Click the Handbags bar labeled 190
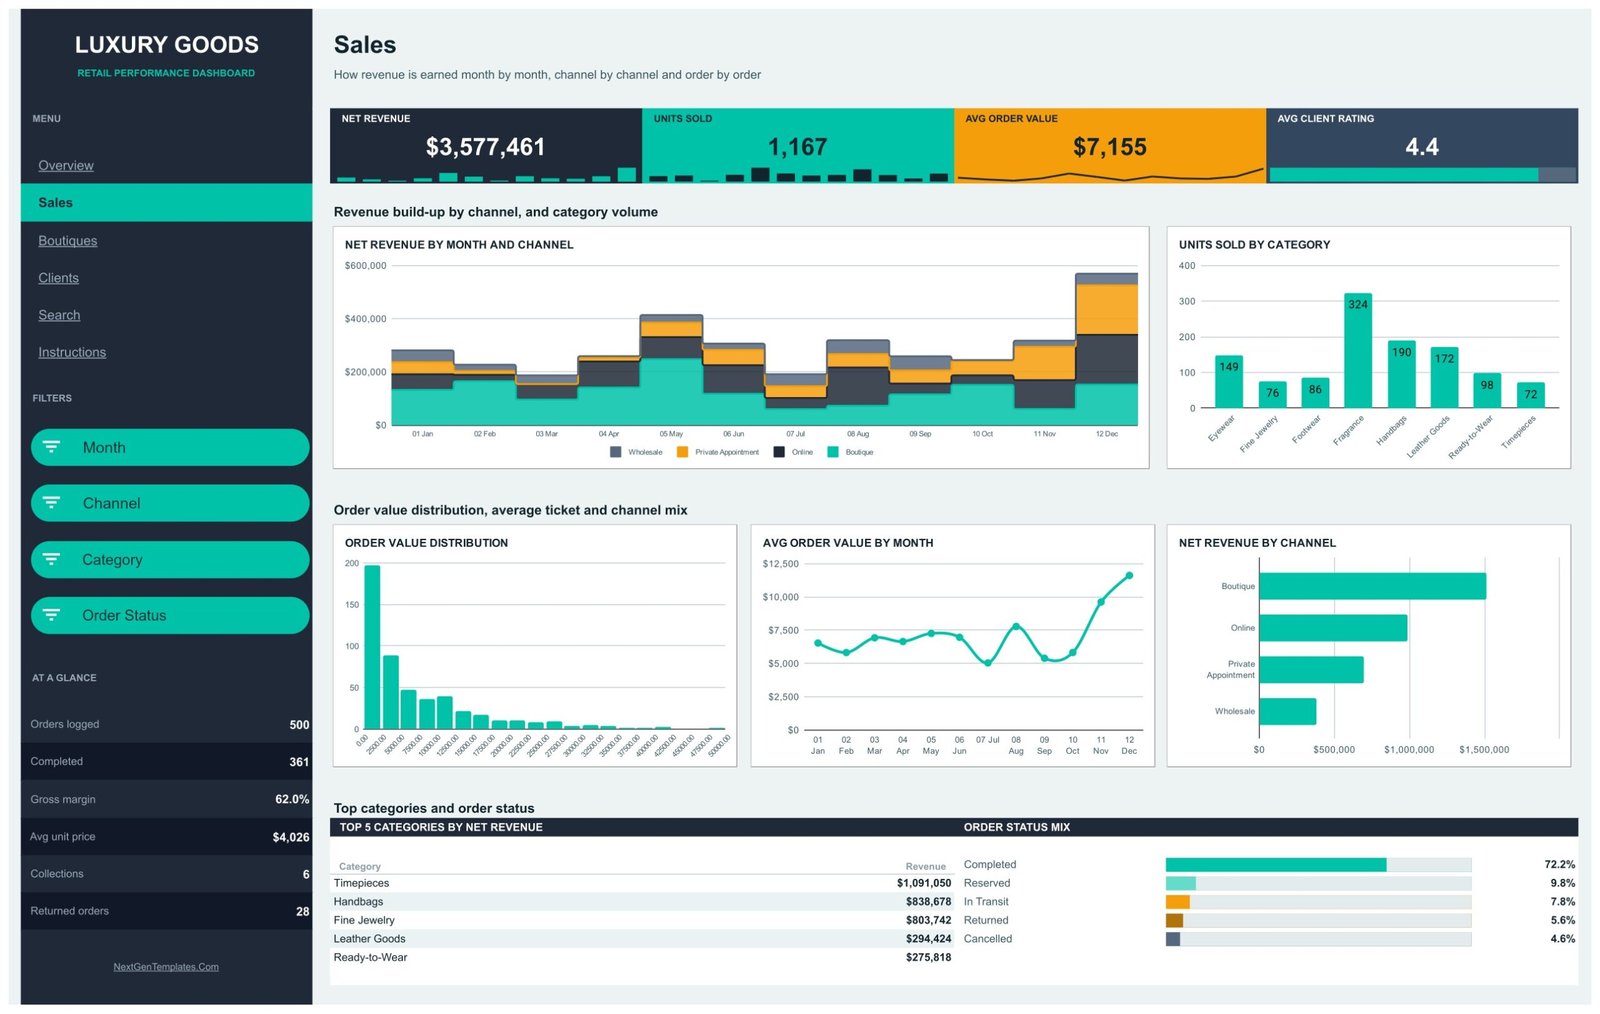1600x1014 pixels. coord(1401,374)
